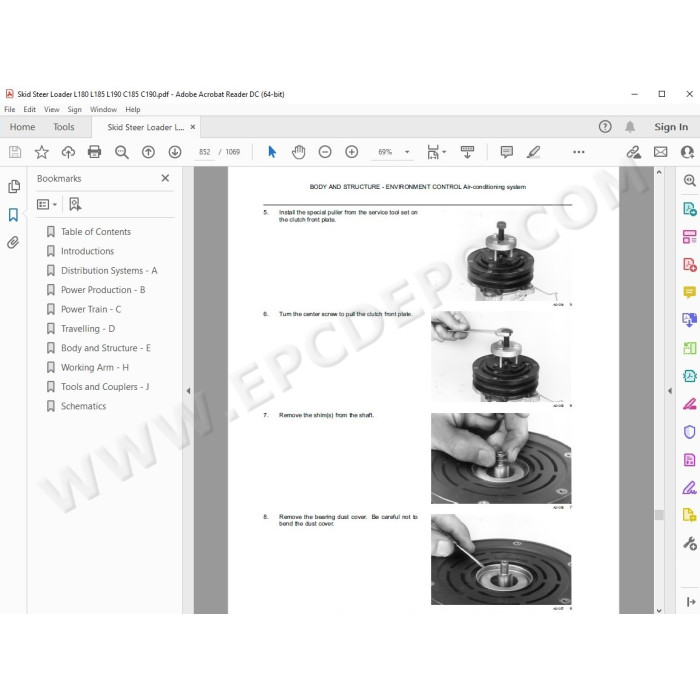700x700 pixels.
Task: Click the scroll down arrow of the document
Action: 659,610
